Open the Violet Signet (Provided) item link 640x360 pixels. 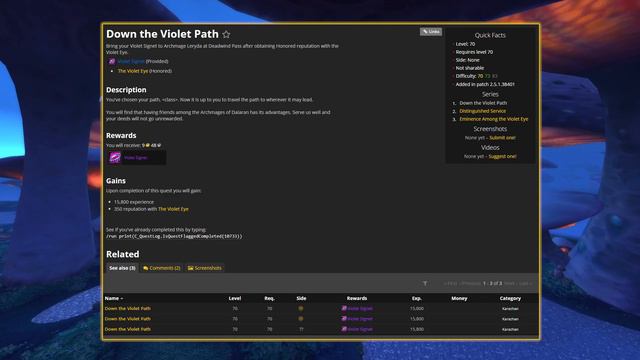click(x=131, y=61)
